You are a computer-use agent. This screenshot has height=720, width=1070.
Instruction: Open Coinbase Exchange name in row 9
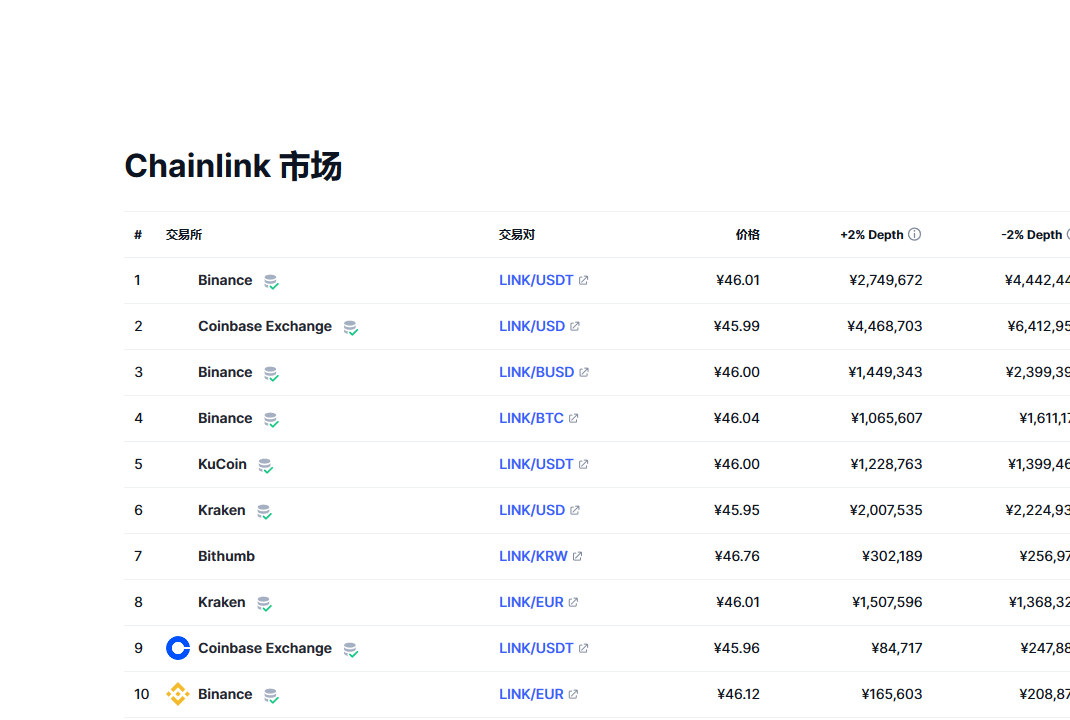pos(265,648)
